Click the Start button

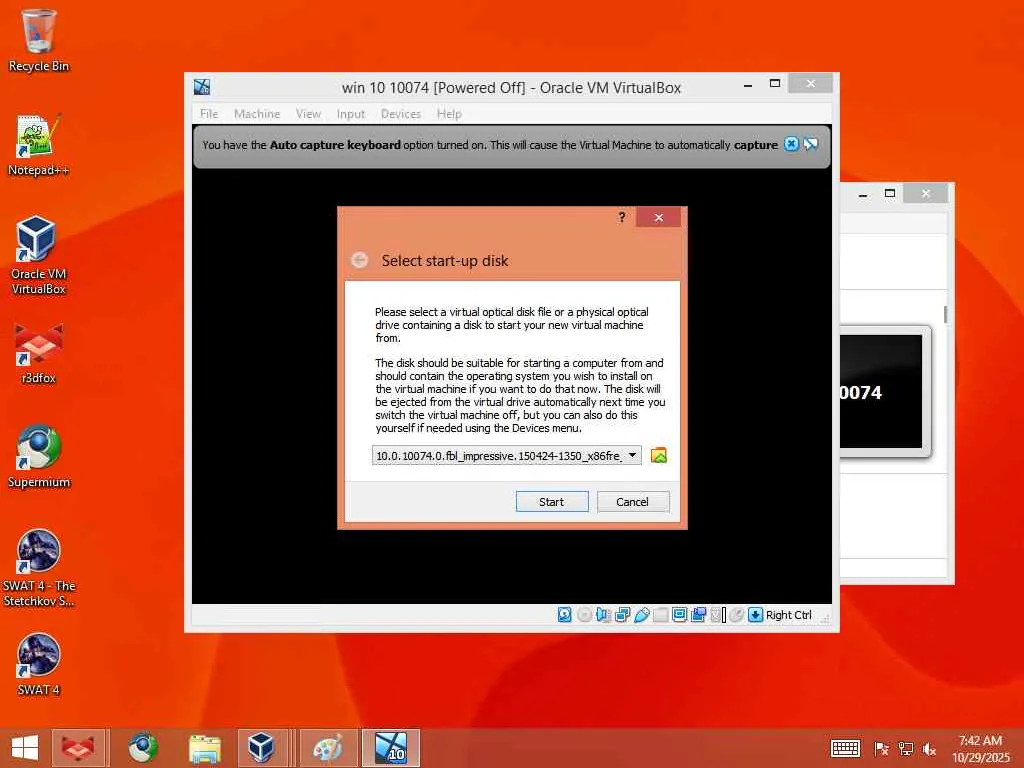pyautogui.click(x=552, y=502)
